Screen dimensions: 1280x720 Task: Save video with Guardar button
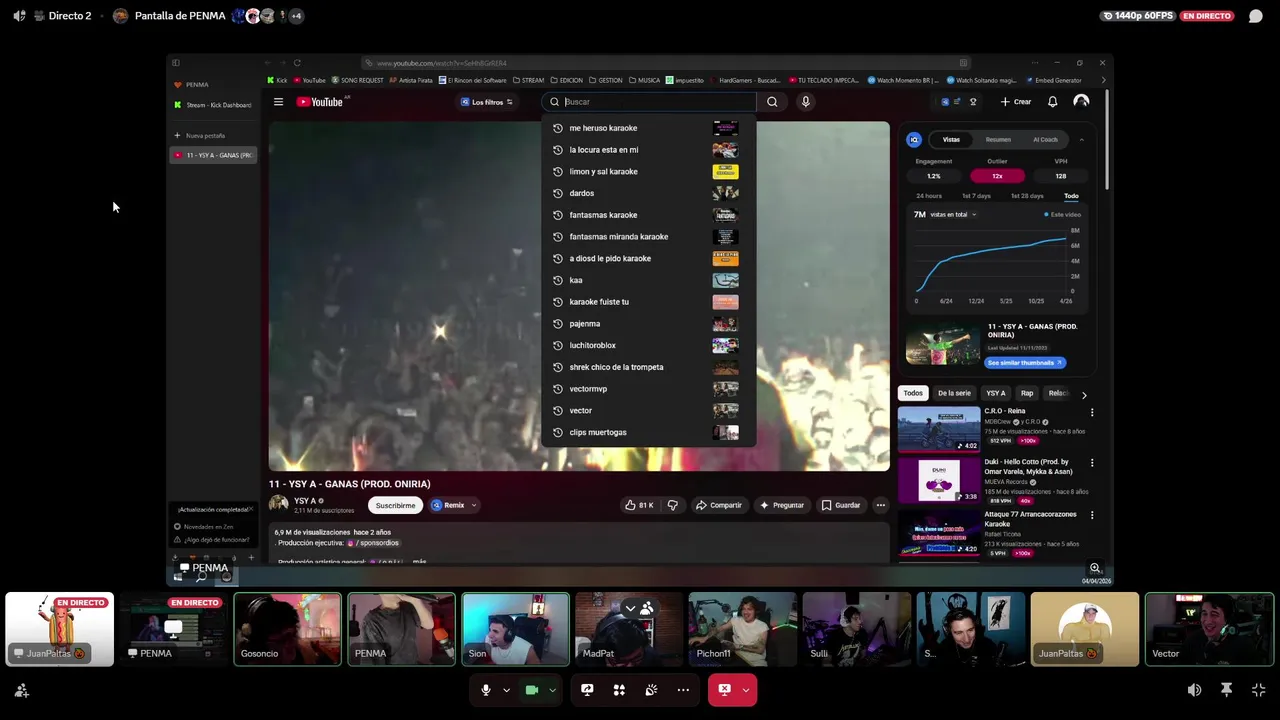point(841,505)
